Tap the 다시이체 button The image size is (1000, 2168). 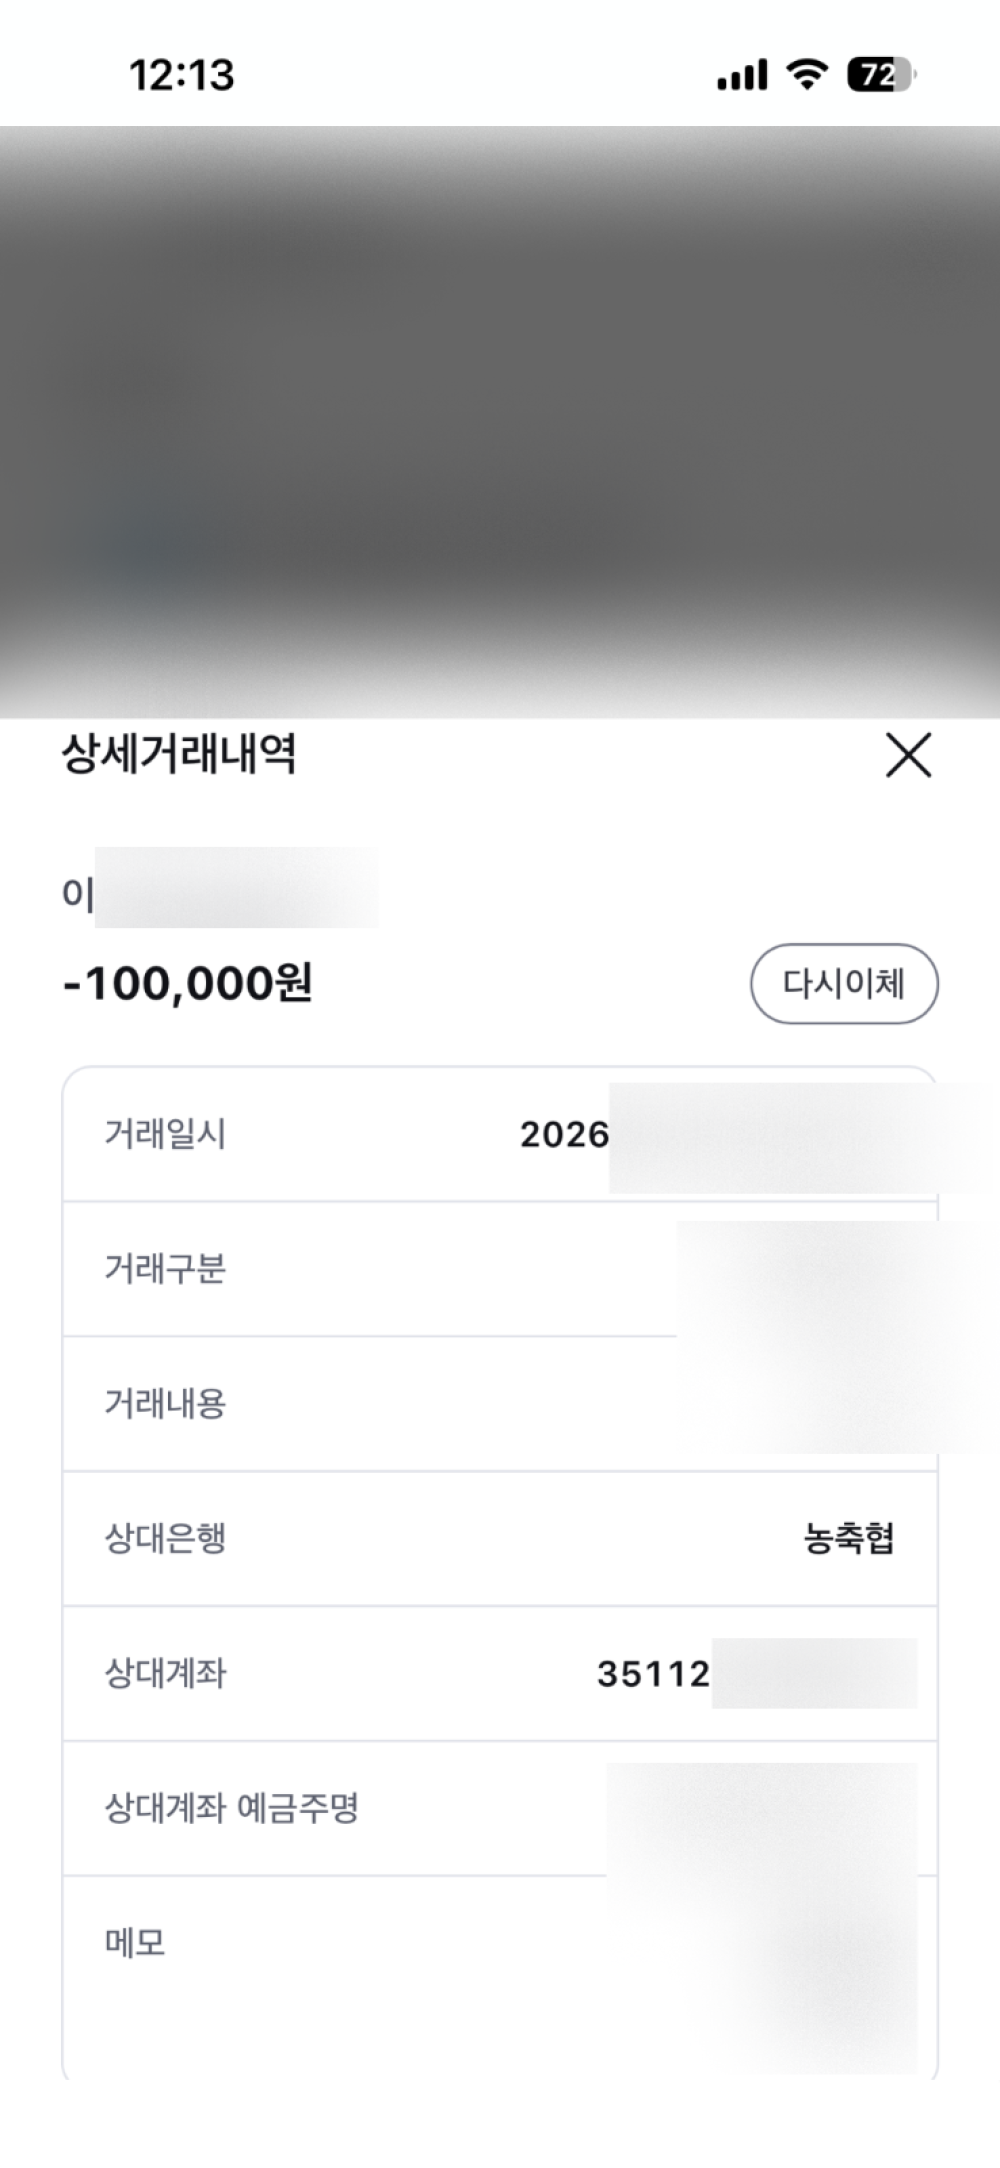pyautogui.click(x=844, y=984)
